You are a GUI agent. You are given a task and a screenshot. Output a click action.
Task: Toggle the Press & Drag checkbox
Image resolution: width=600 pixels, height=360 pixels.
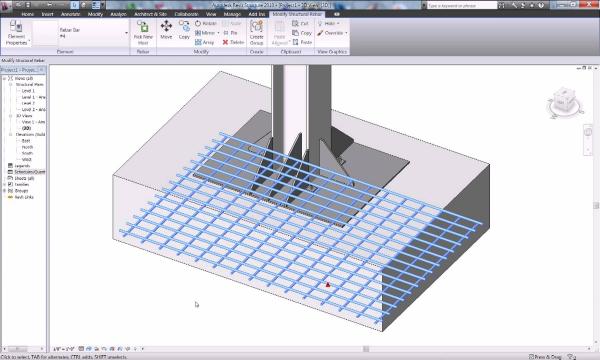[531, 357]
